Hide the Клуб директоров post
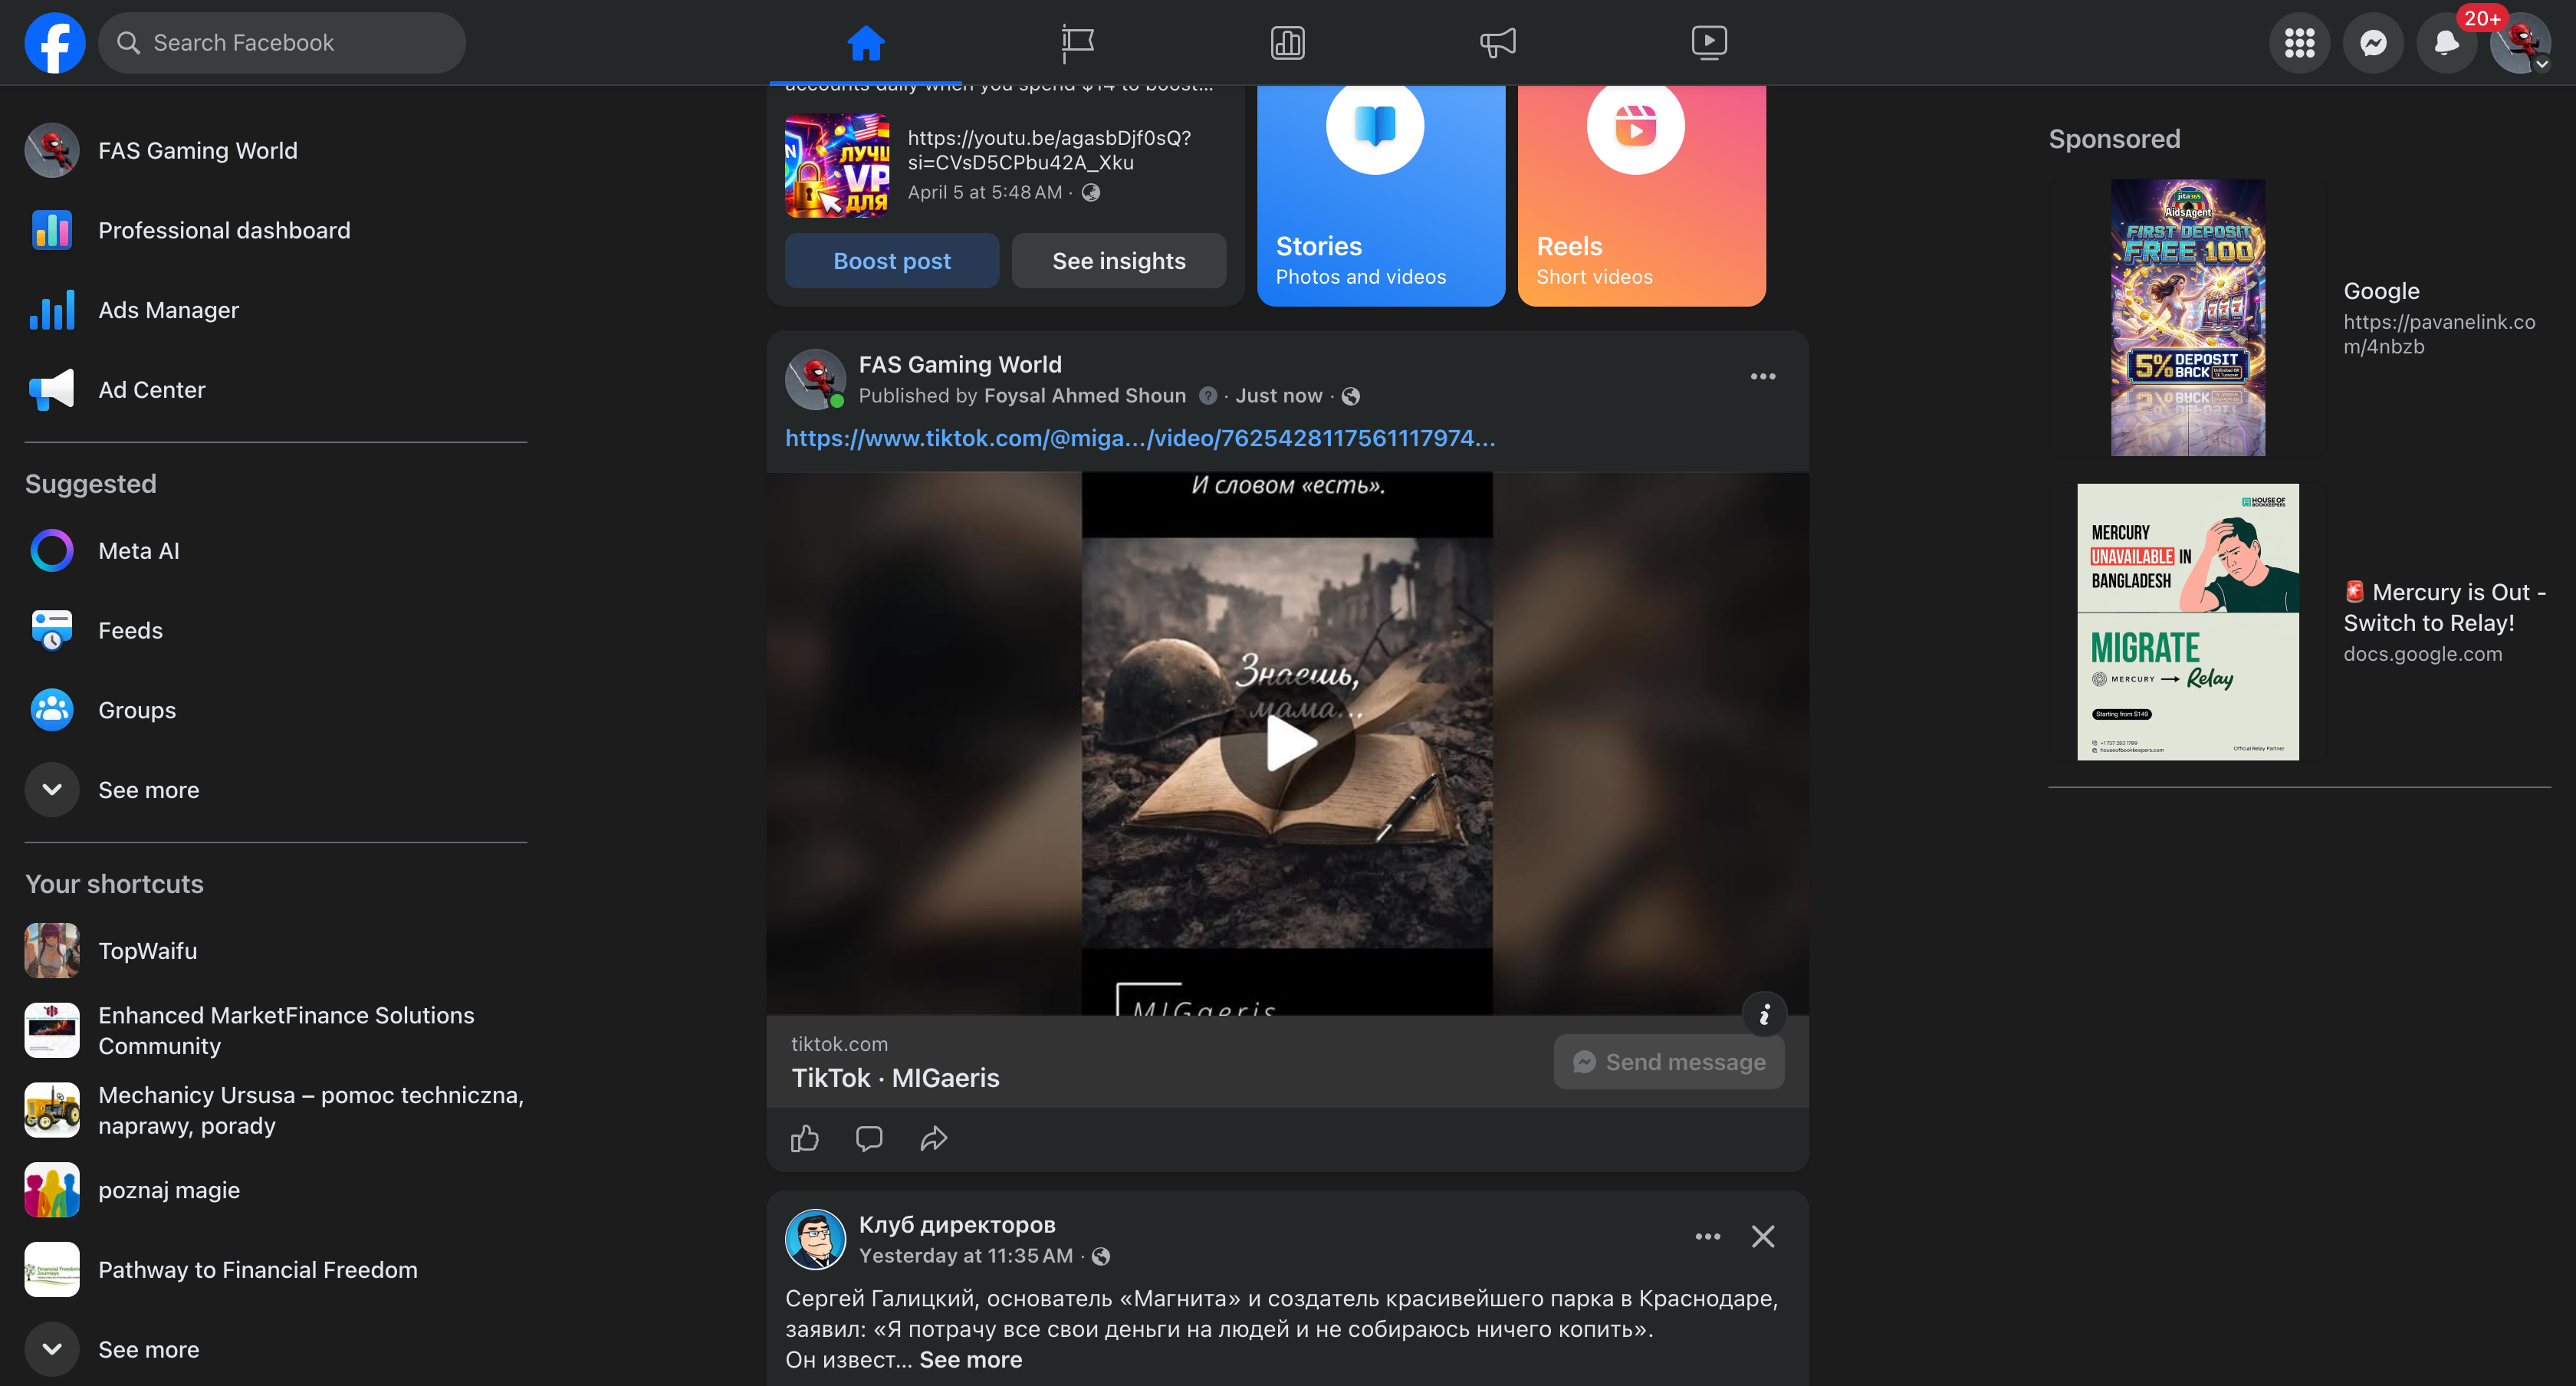 pos(1763,1237)
